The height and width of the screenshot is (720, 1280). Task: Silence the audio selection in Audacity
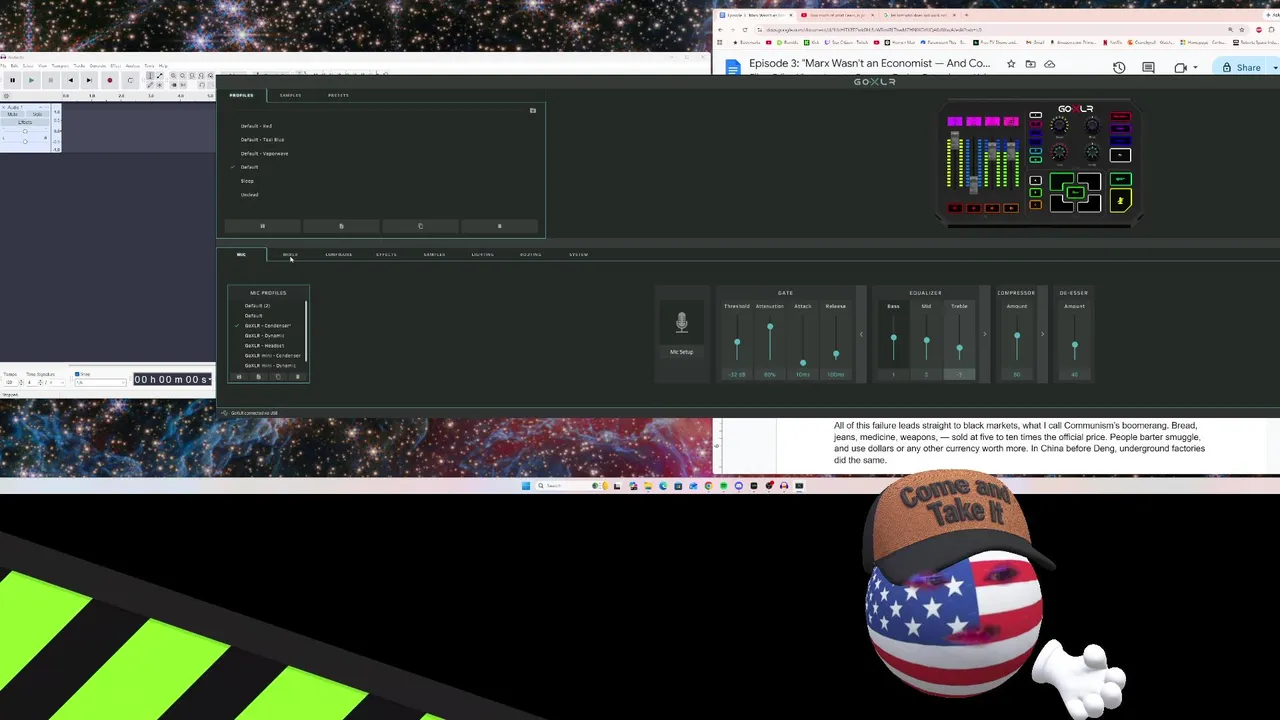pos(183,85)
